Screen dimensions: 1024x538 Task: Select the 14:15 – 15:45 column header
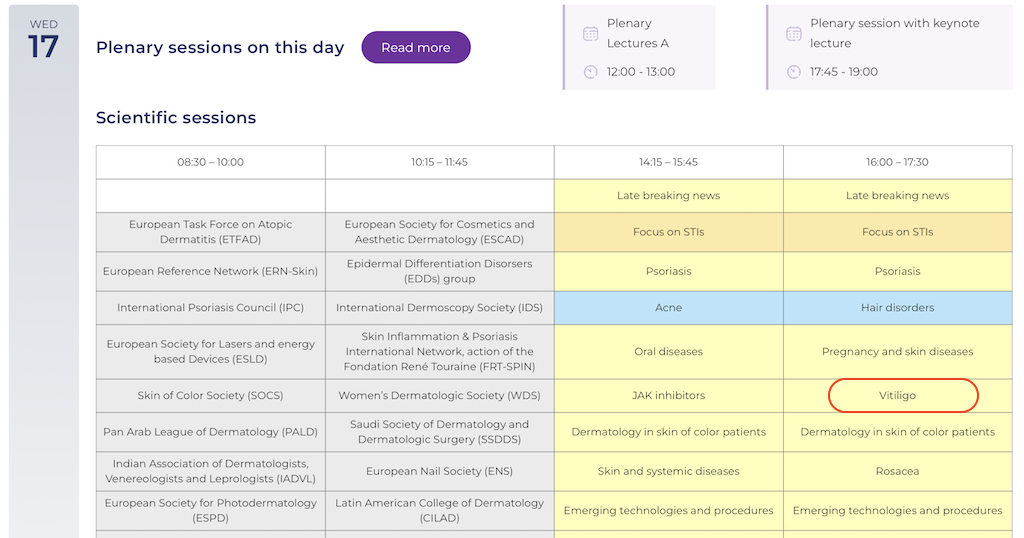(x=668, y=162)
